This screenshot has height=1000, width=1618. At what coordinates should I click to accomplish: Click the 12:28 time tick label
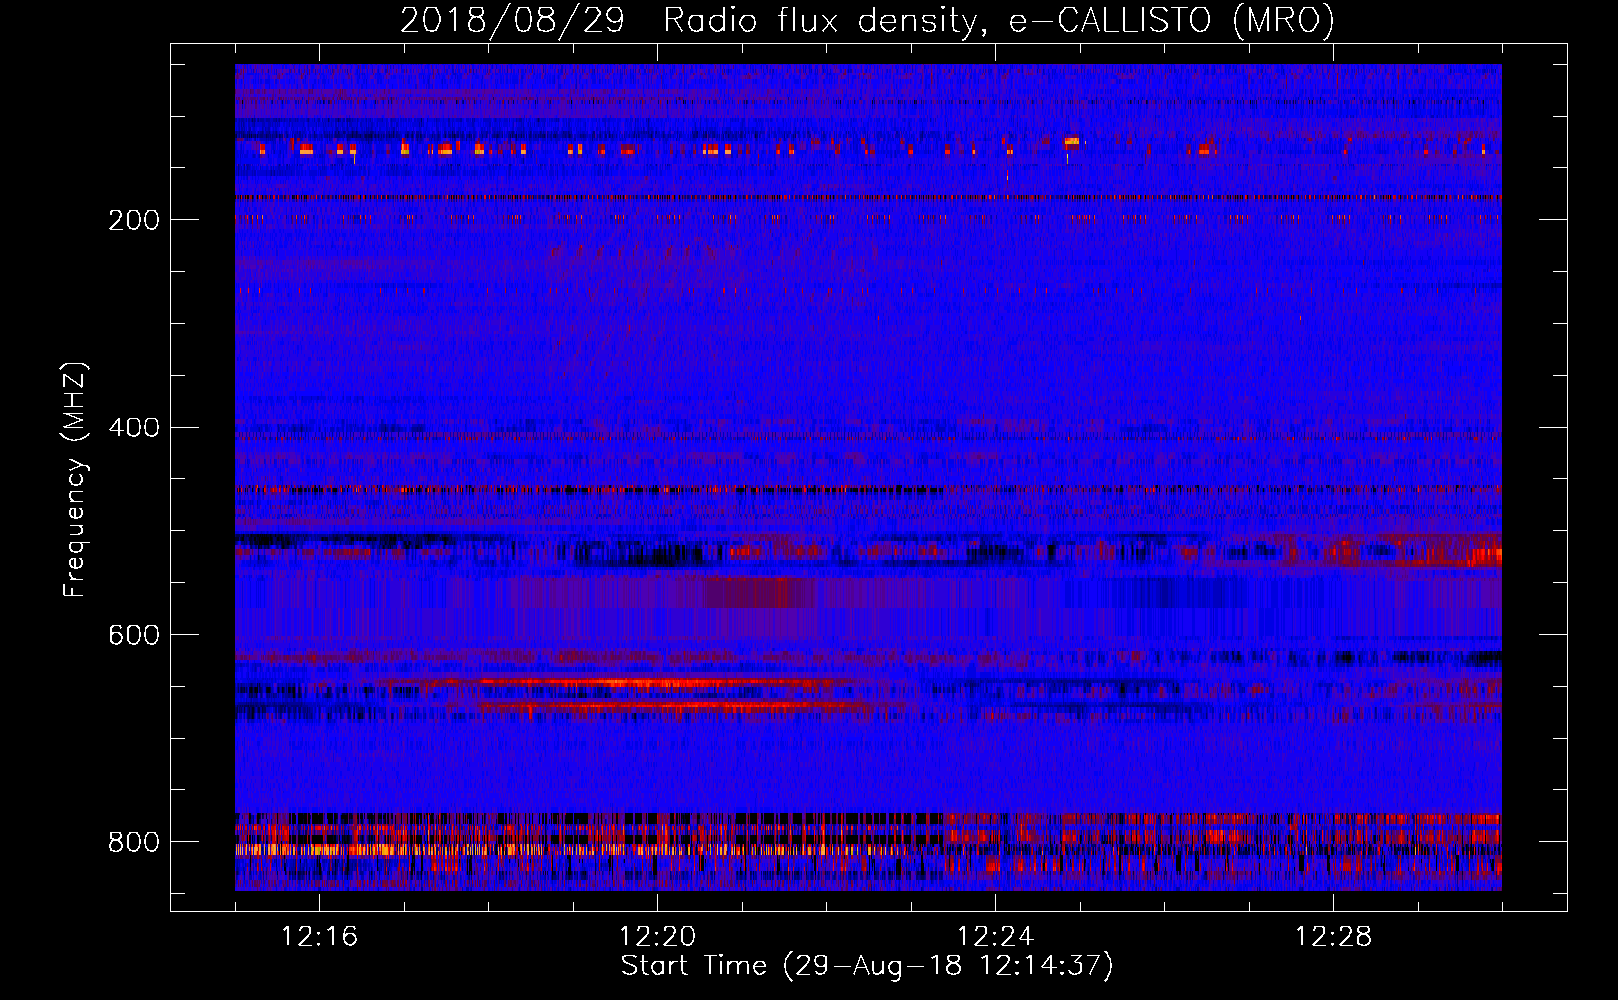[1333, 937]
